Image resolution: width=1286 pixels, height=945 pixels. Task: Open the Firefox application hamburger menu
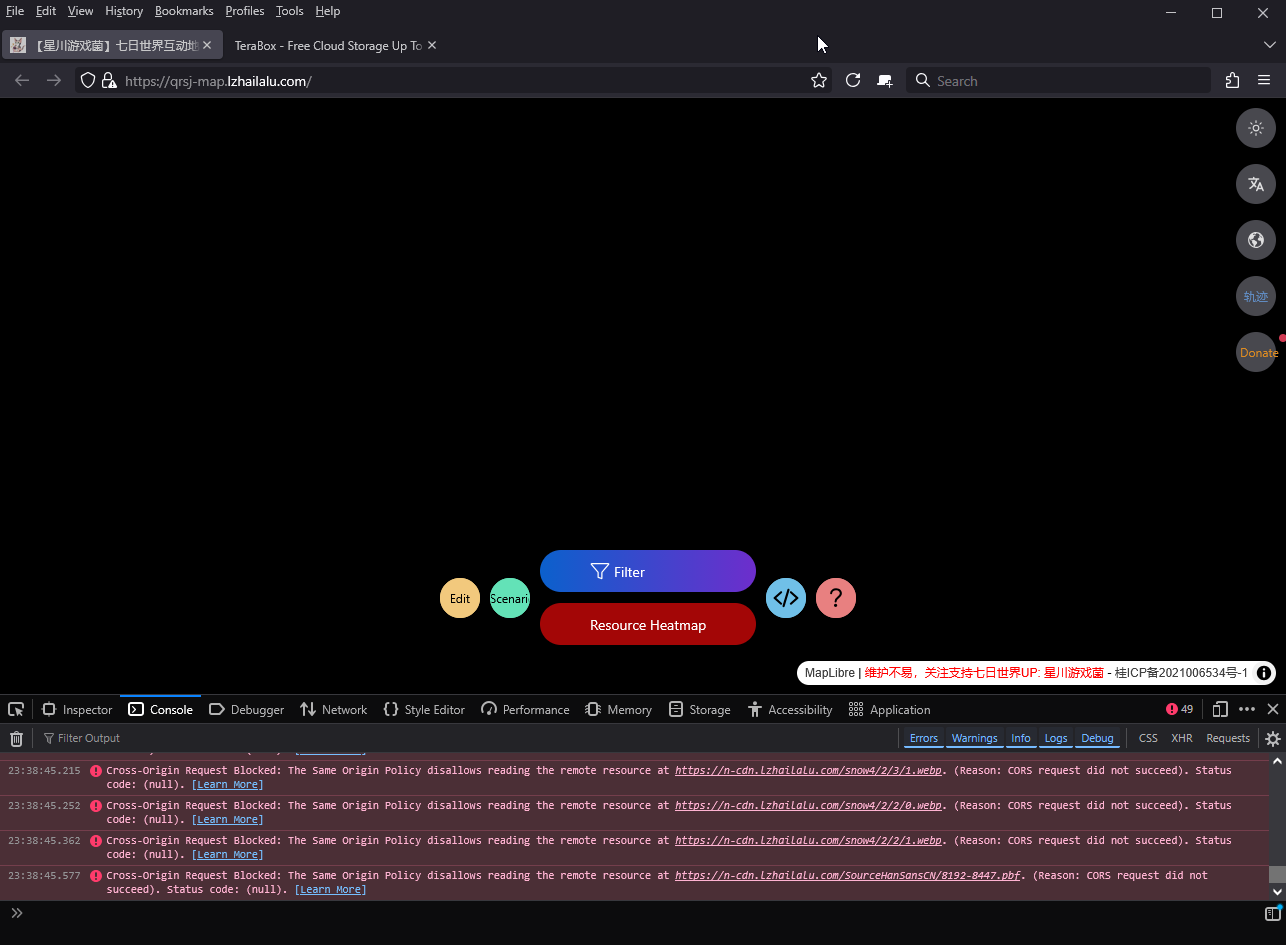point(1264,81)
